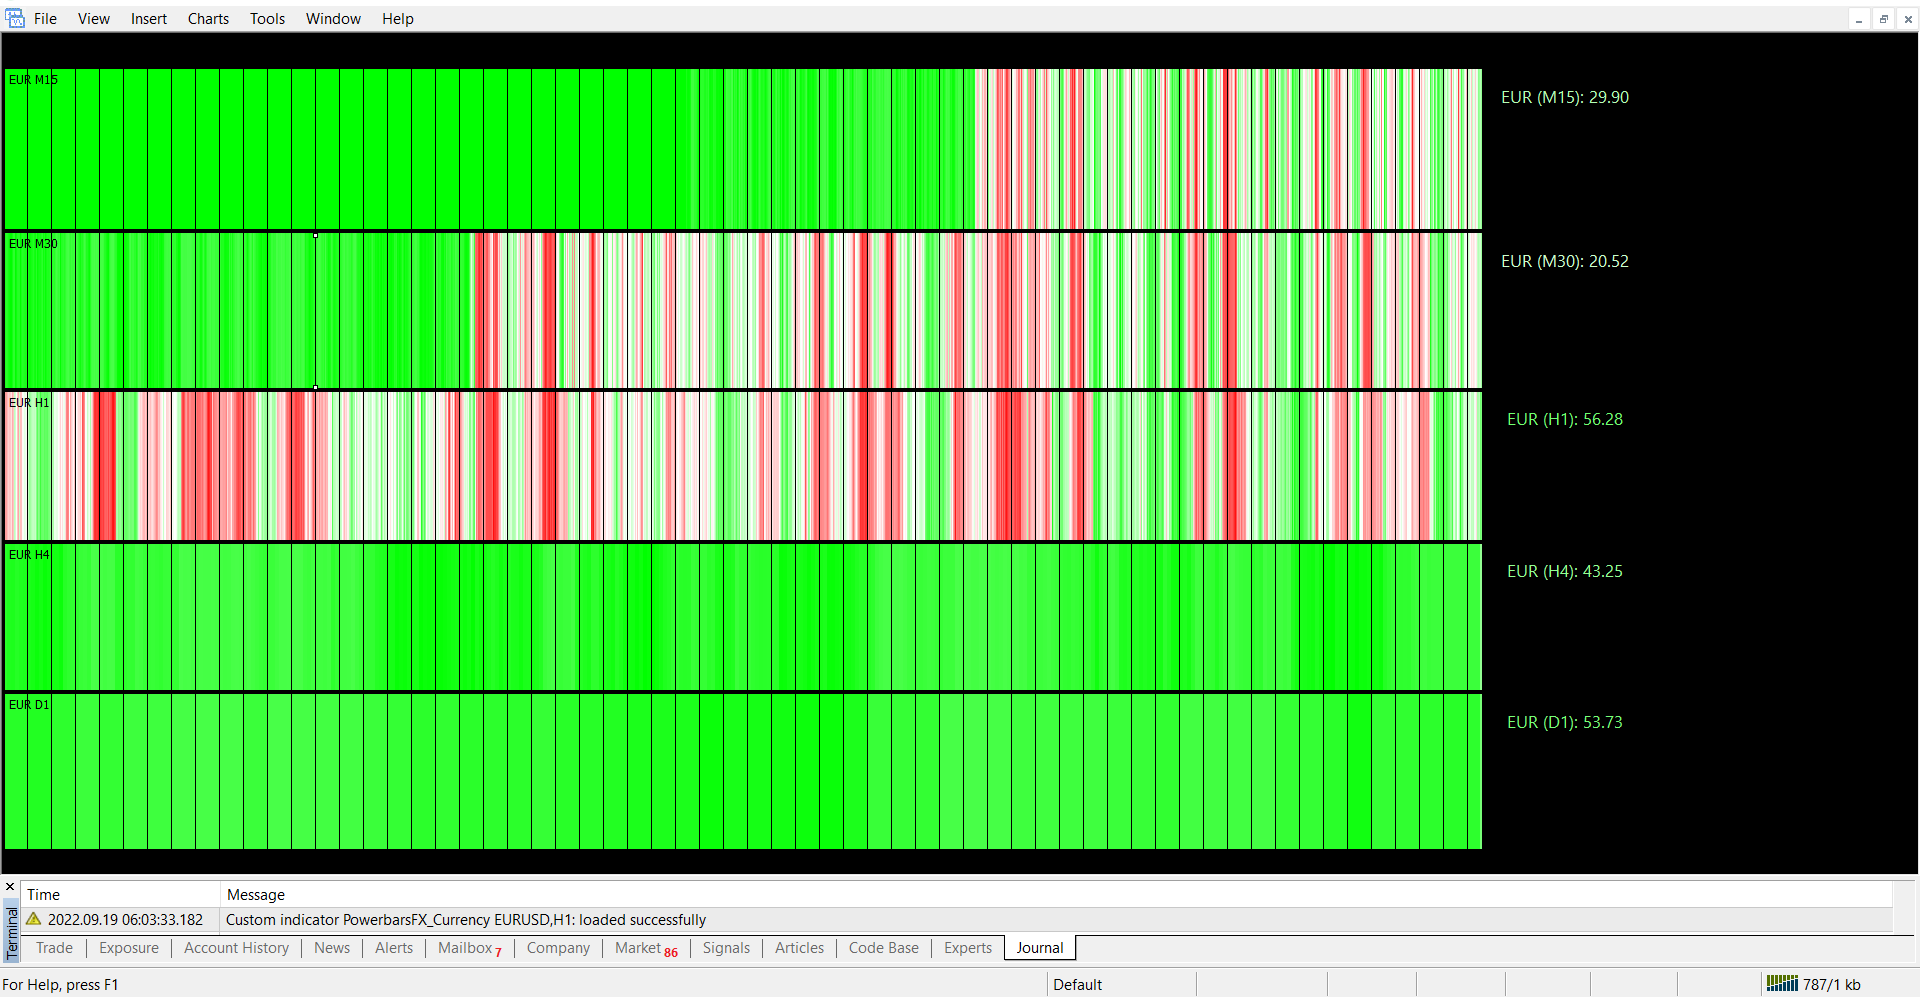This screenshot has height=997, width=1920.
Task: Go to the Code Base tab
Action: (883, 948)
